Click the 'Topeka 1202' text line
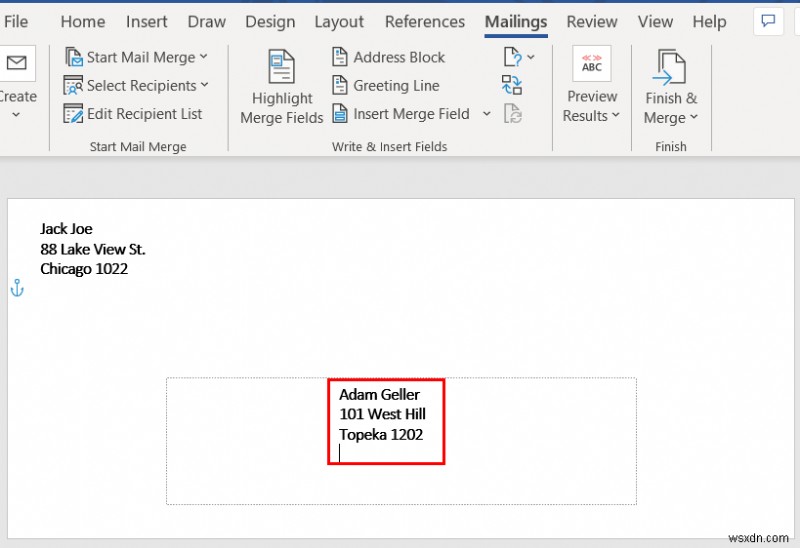 pyautogui.click(x=381, y=434)
